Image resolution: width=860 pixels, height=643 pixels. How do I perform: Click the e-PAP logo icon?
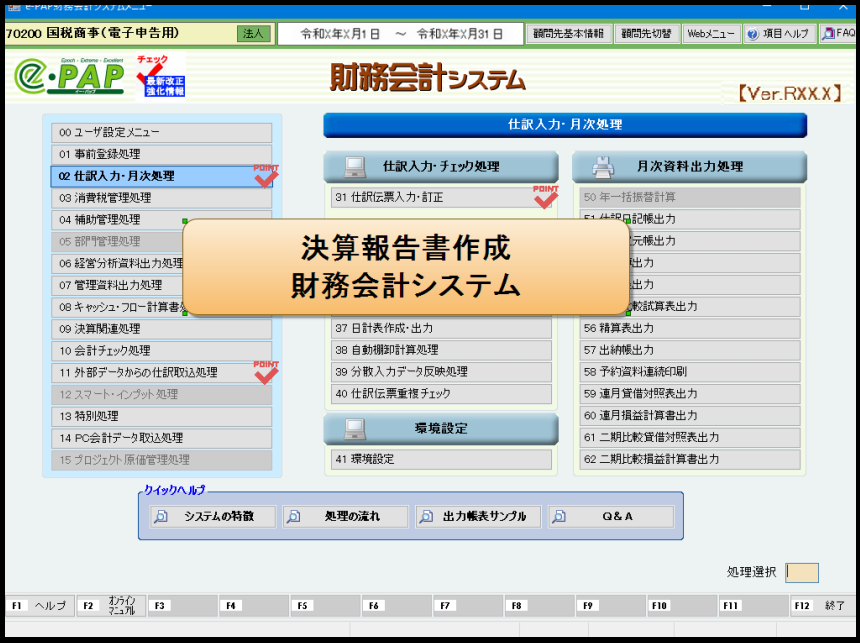70,77
